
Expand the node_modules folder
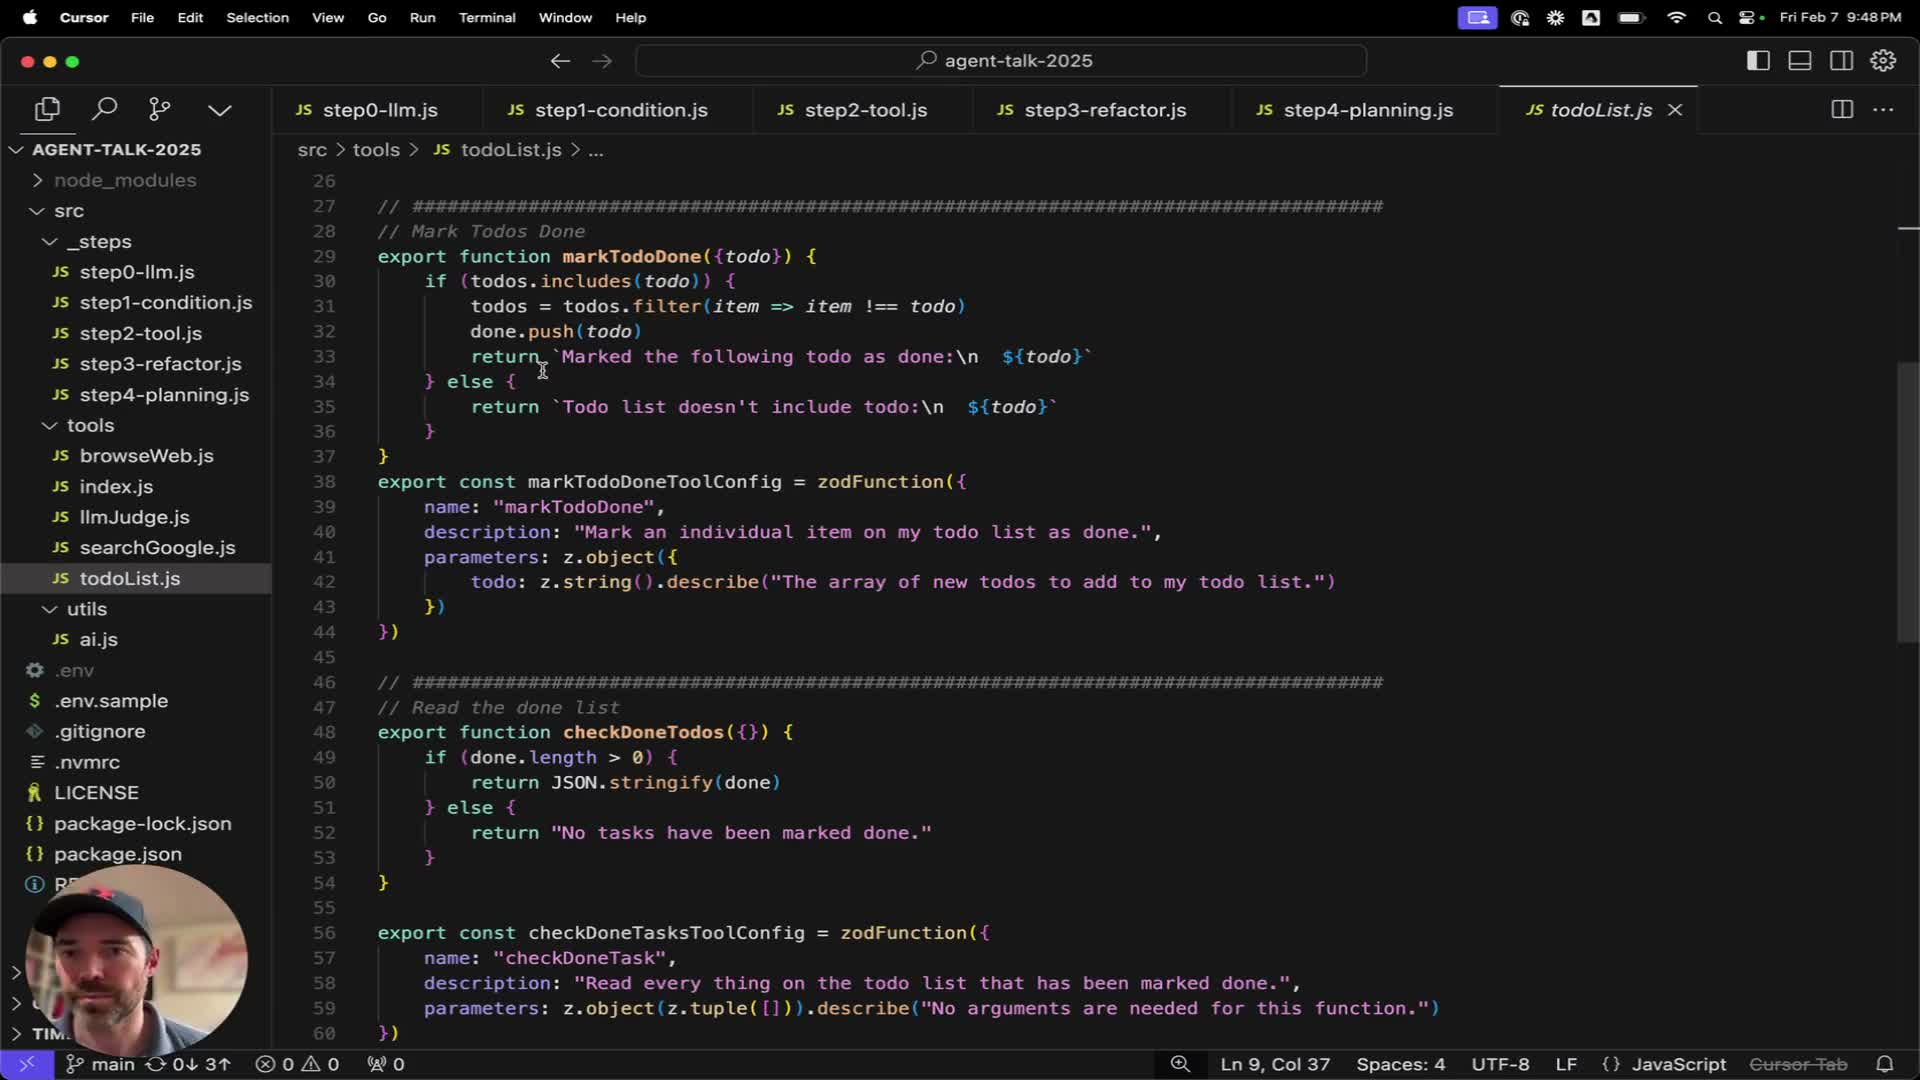(125, 180)
